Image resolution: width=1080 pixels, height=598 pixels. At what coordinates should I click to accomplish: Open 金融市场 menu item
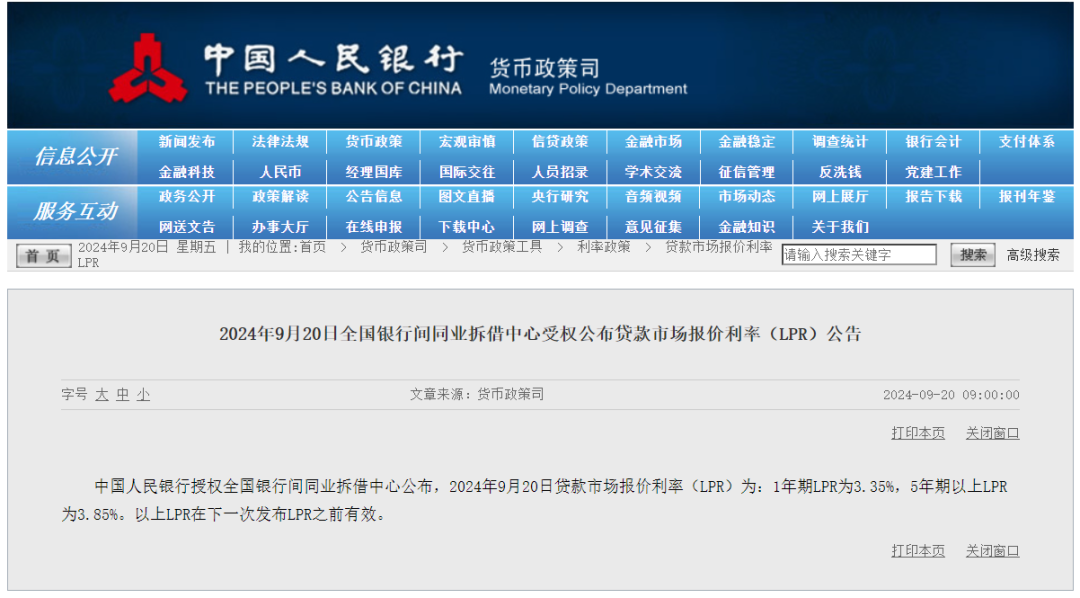pyautogui.click(x=653, y=142)
